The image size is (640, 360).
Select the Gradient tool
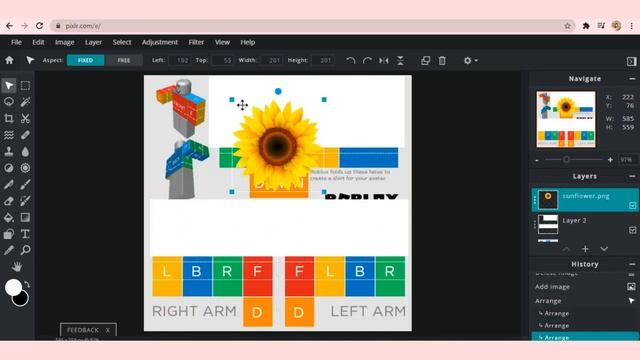[25, 217]
